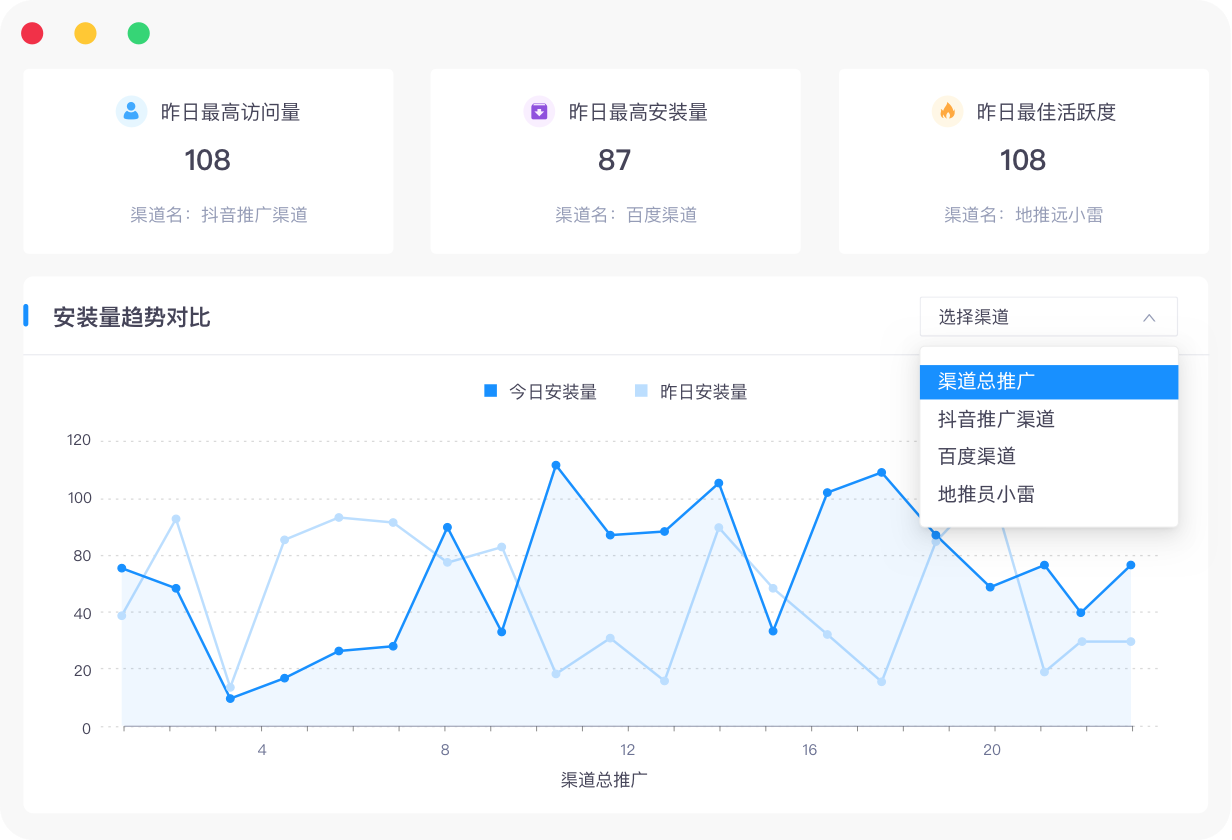1232x840 pixels.
Task: Click 渠道名：百度渠道 text
Action: click(x=626, y=215)
